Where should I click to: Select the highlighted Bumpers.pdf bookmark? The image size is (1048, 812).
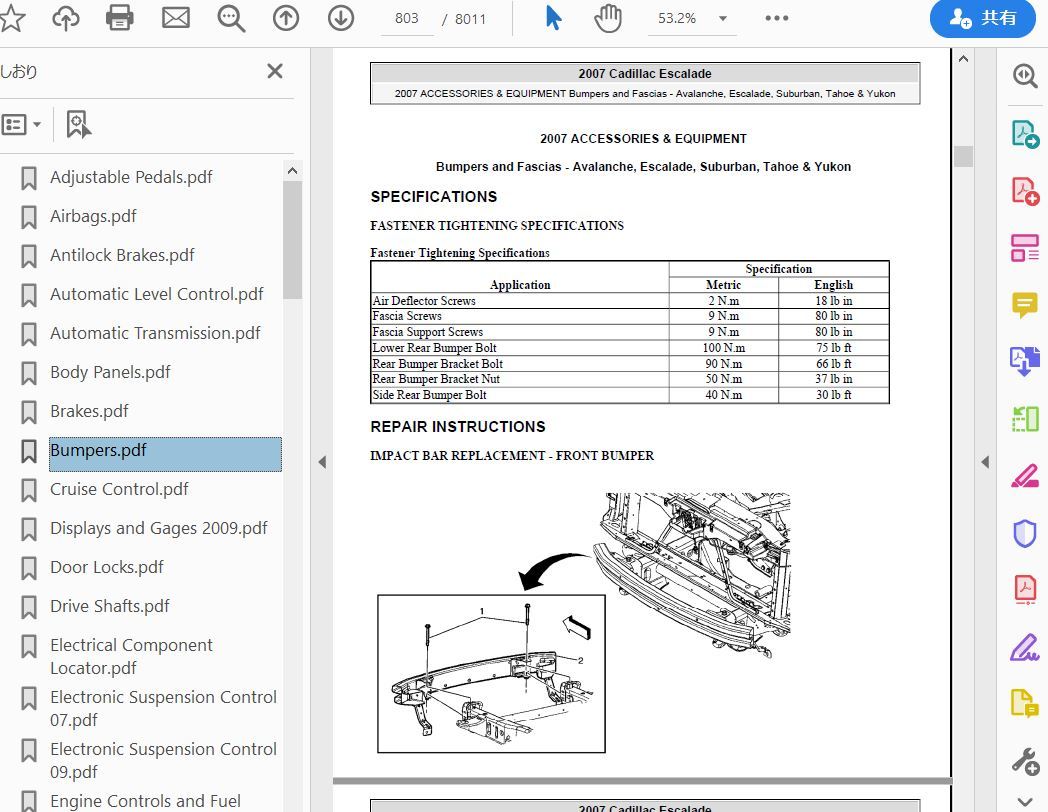(165, 454)
